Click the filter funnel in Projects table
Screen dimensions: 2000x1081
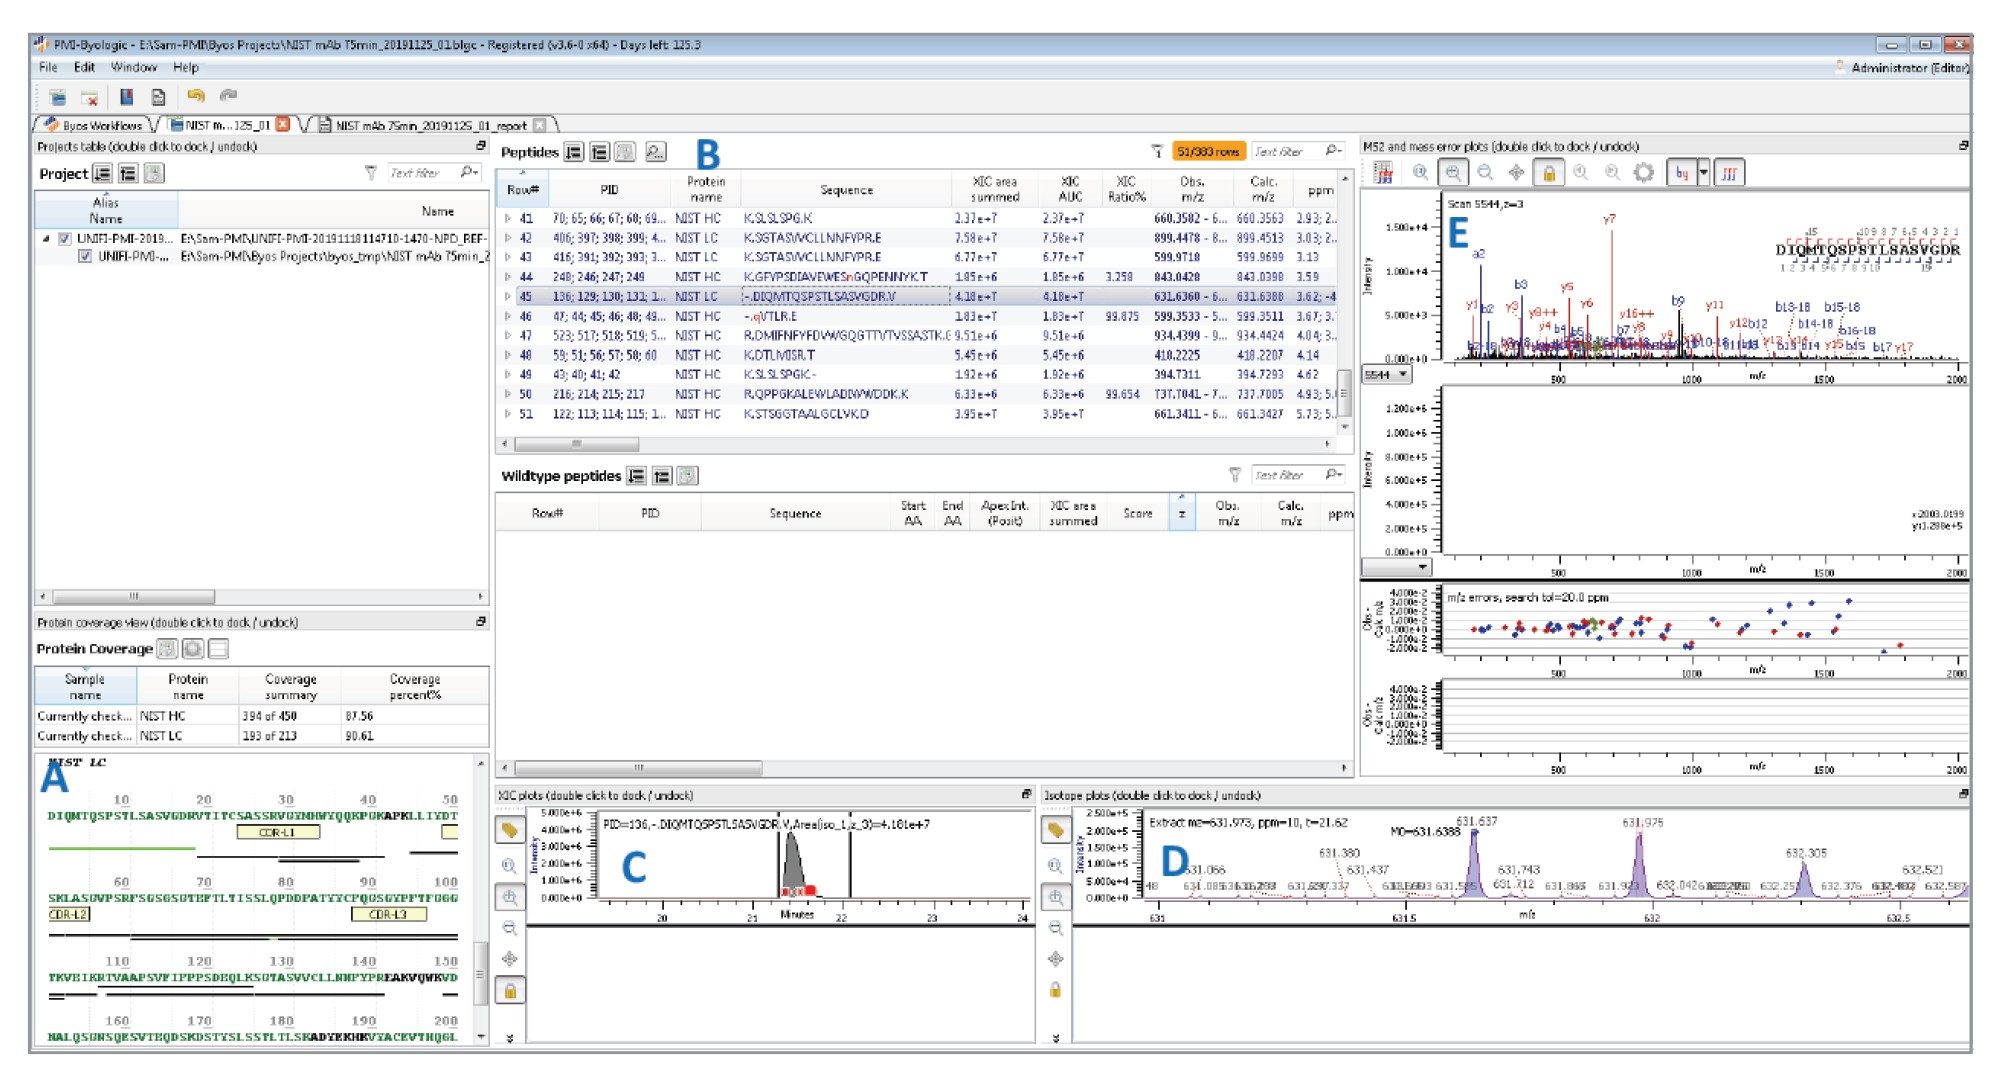tap(371, 173)
